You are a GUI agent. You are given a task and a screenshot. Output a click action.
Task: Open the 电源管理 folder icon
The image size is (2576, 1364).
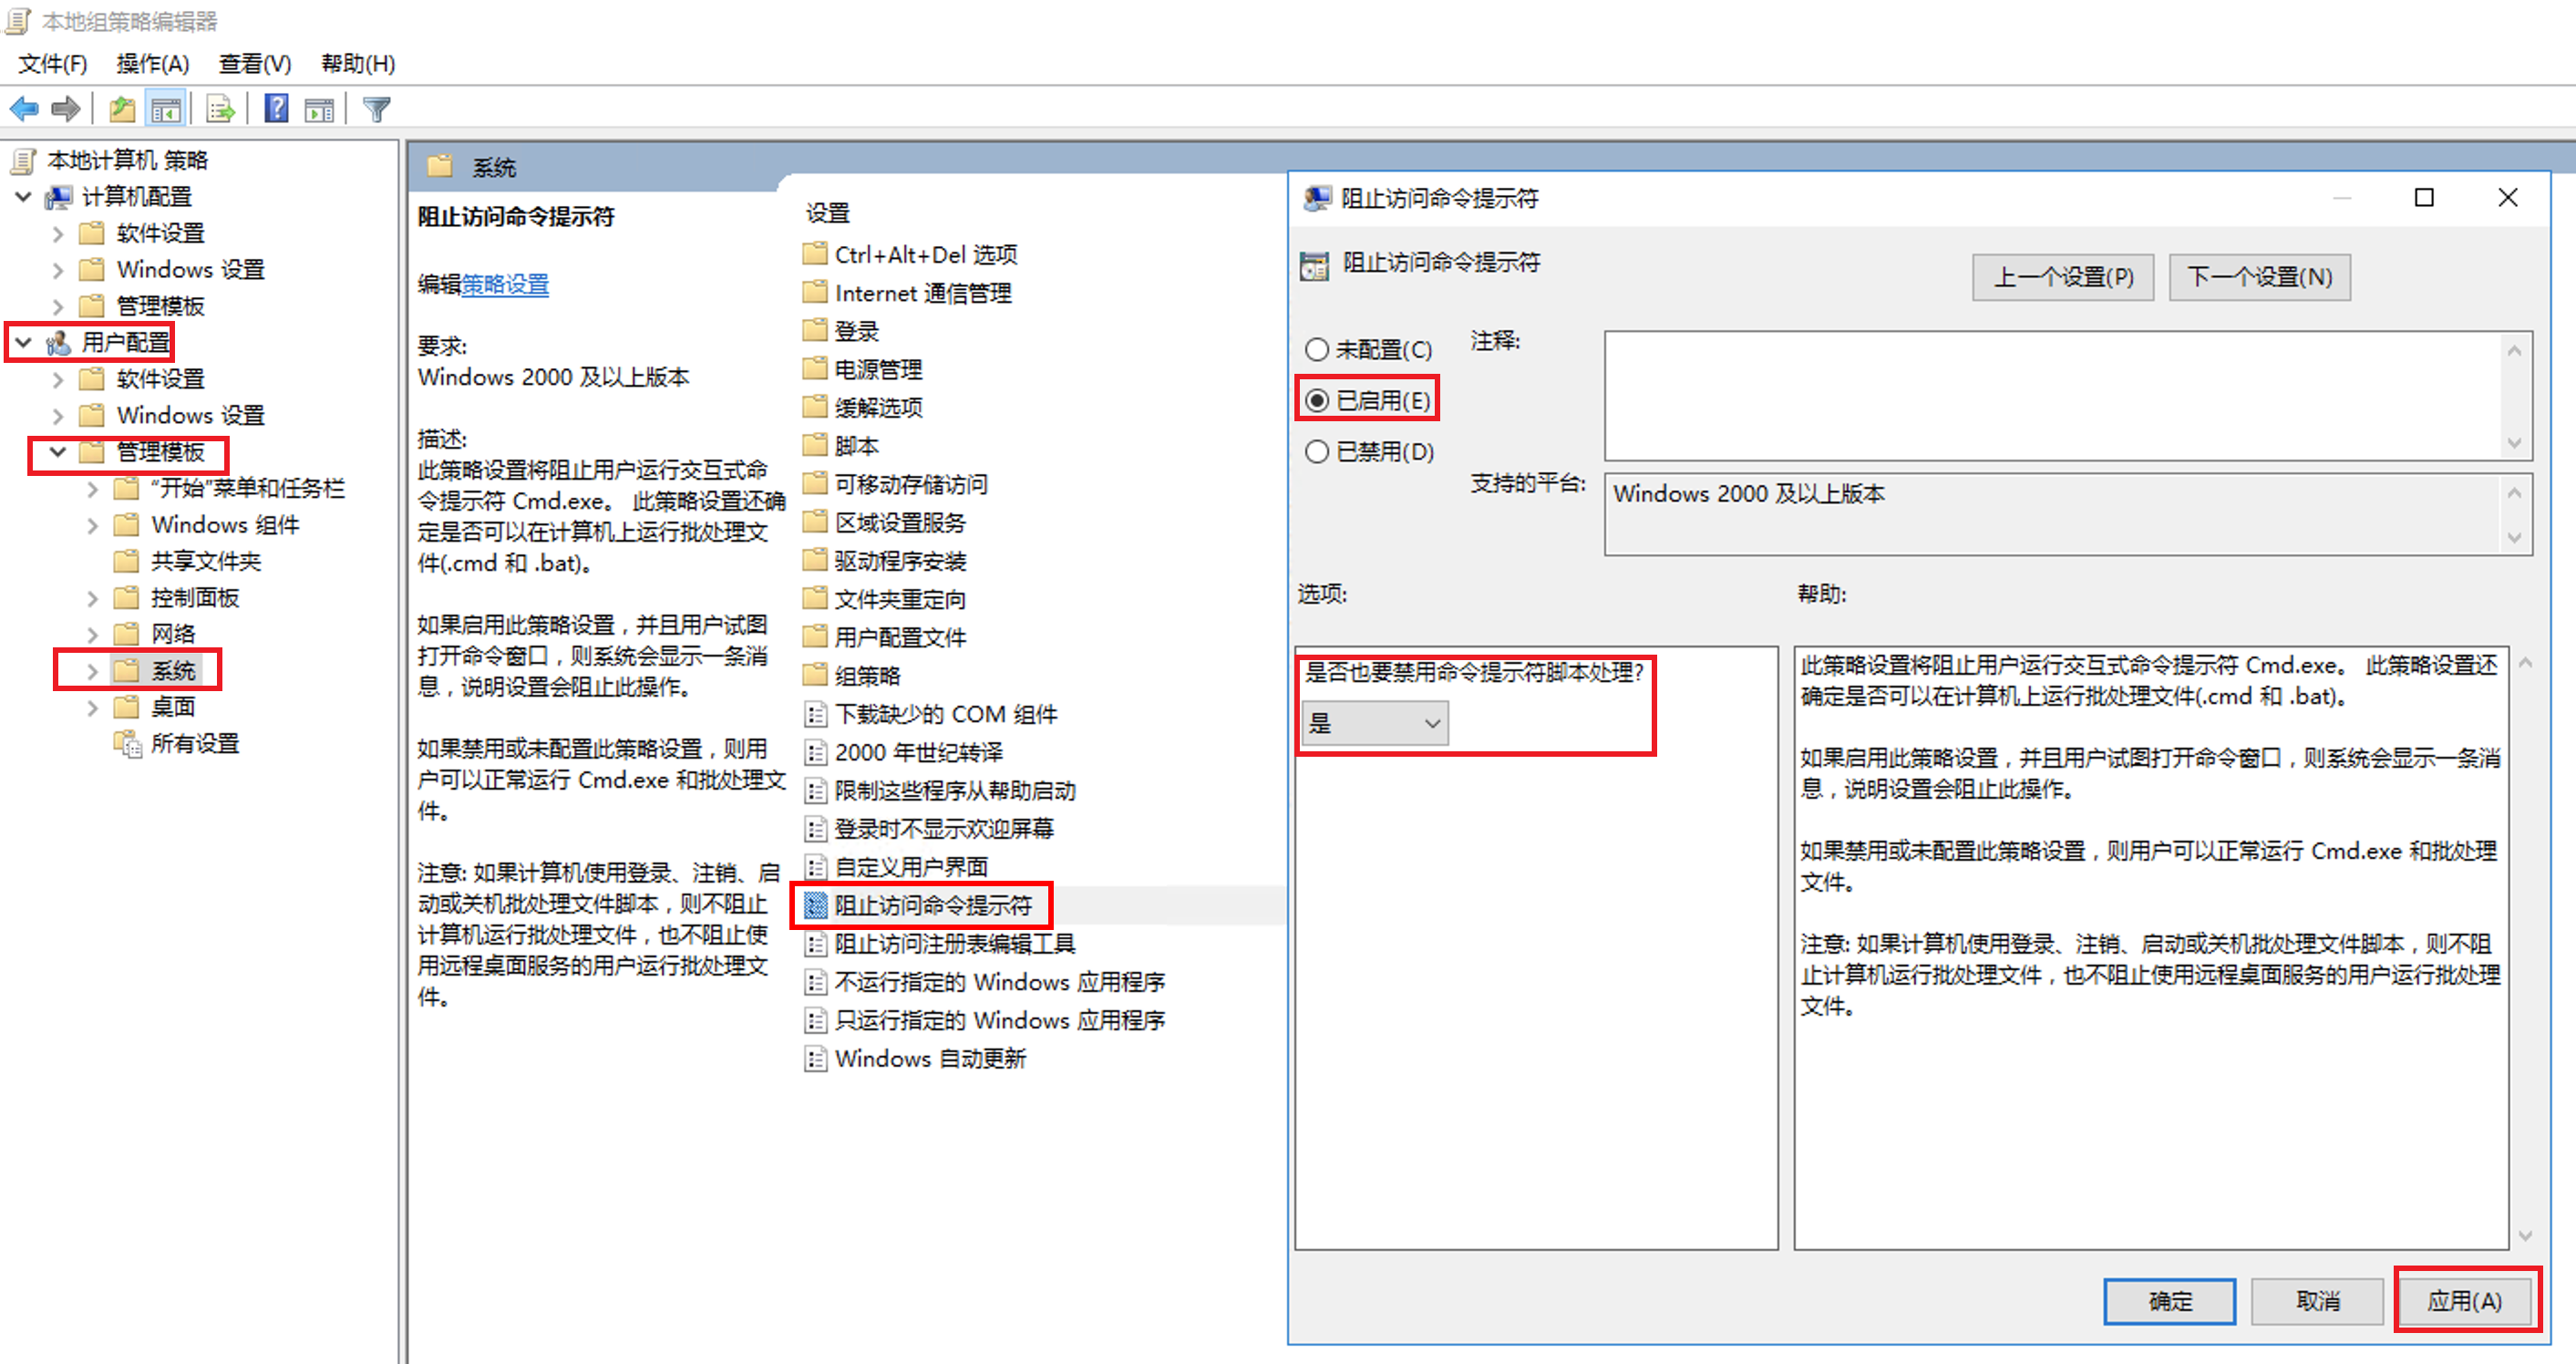[816, 369]
